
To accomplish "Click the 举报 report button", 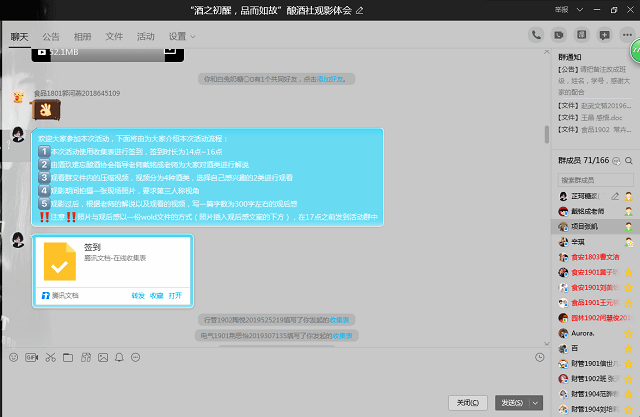I will 562,10.
